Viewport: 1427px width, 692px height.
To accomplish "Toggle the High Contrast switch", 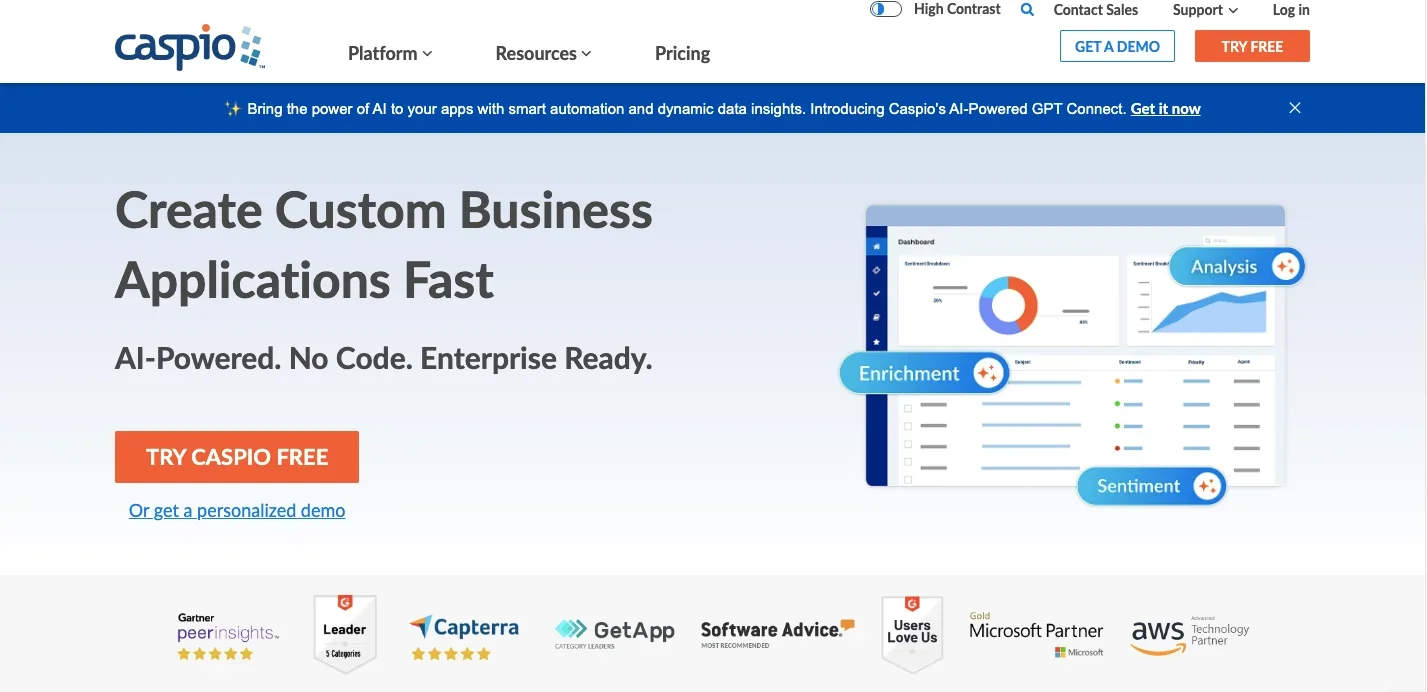I will coord(886,10).
